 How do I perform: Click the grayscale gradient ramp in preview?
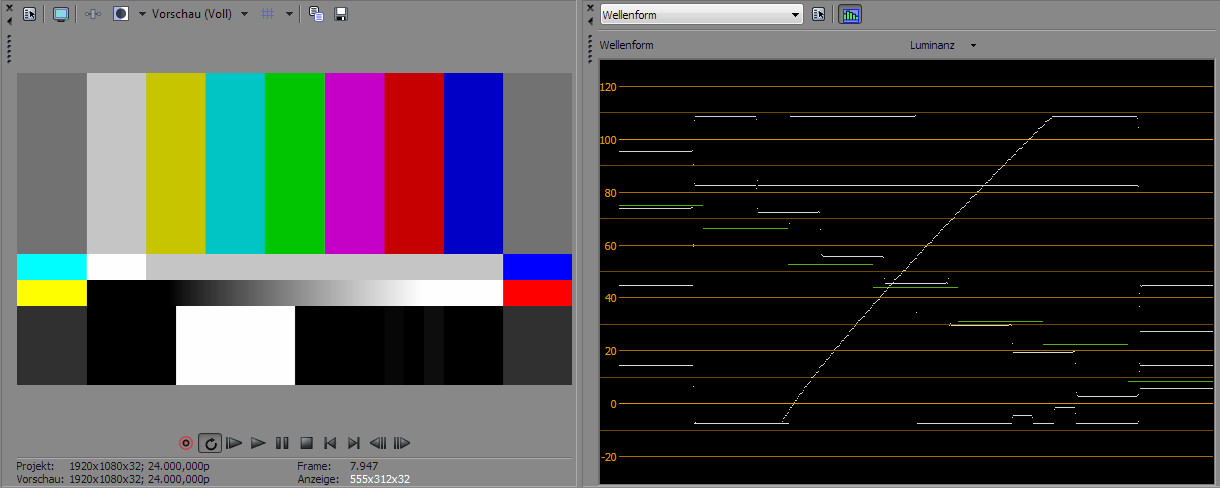tap(295, 292)
